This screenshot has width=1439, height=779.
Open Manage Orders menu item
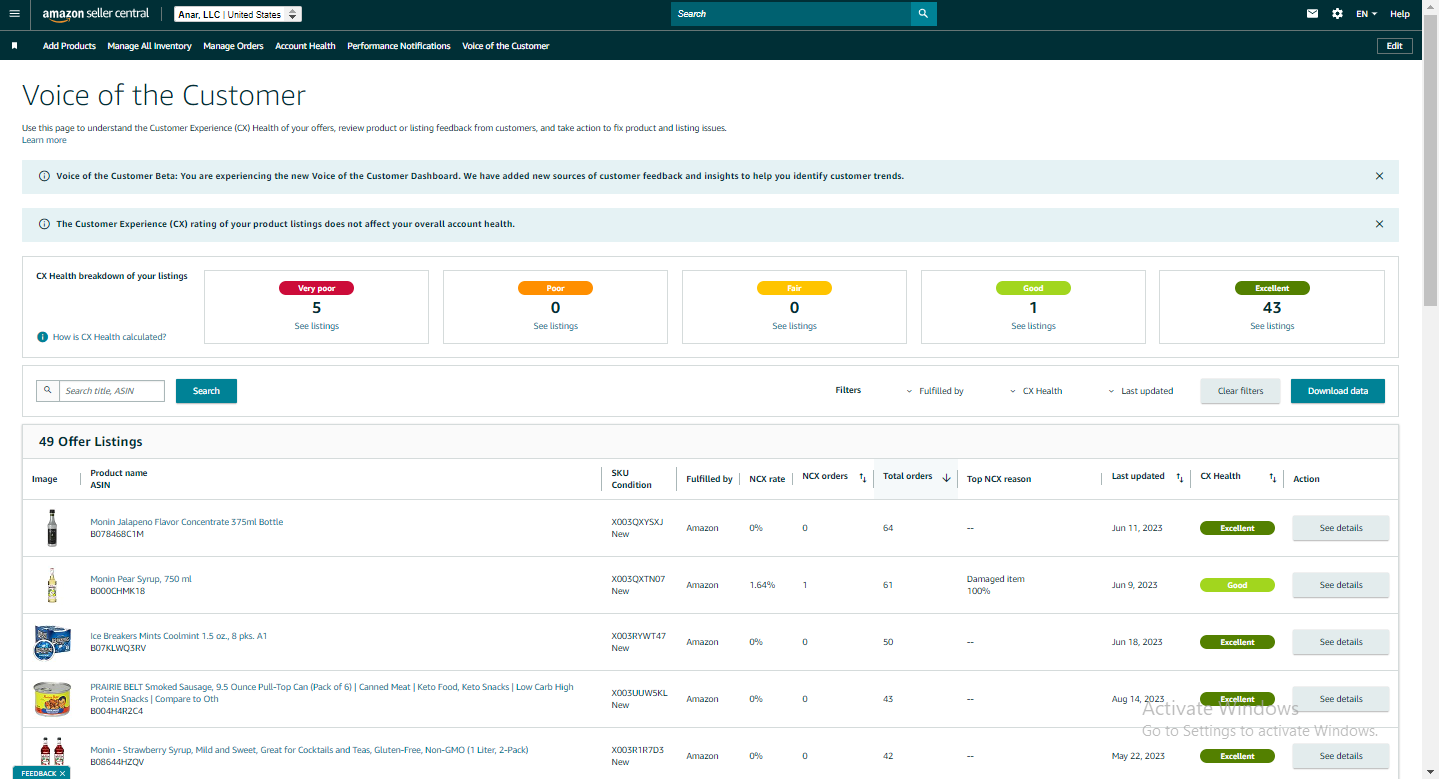pos(233,46)
